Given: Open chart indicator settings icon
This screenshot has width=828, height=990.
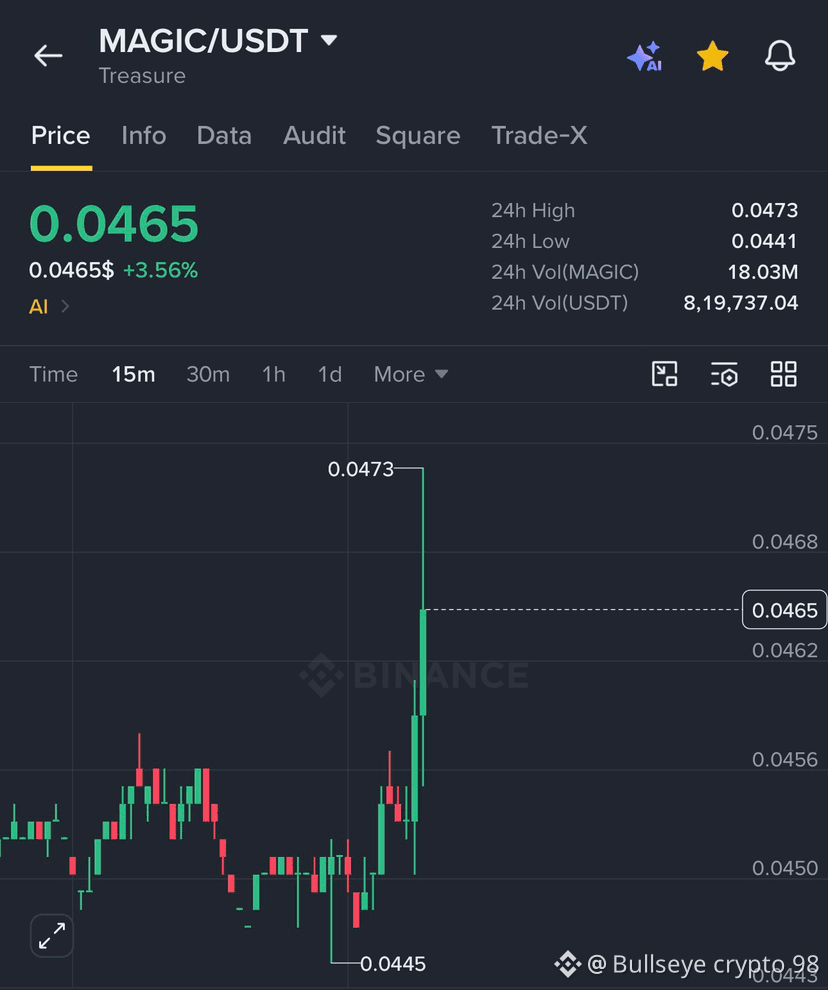Looking at the screenshot, I should (x=724, y=374).
